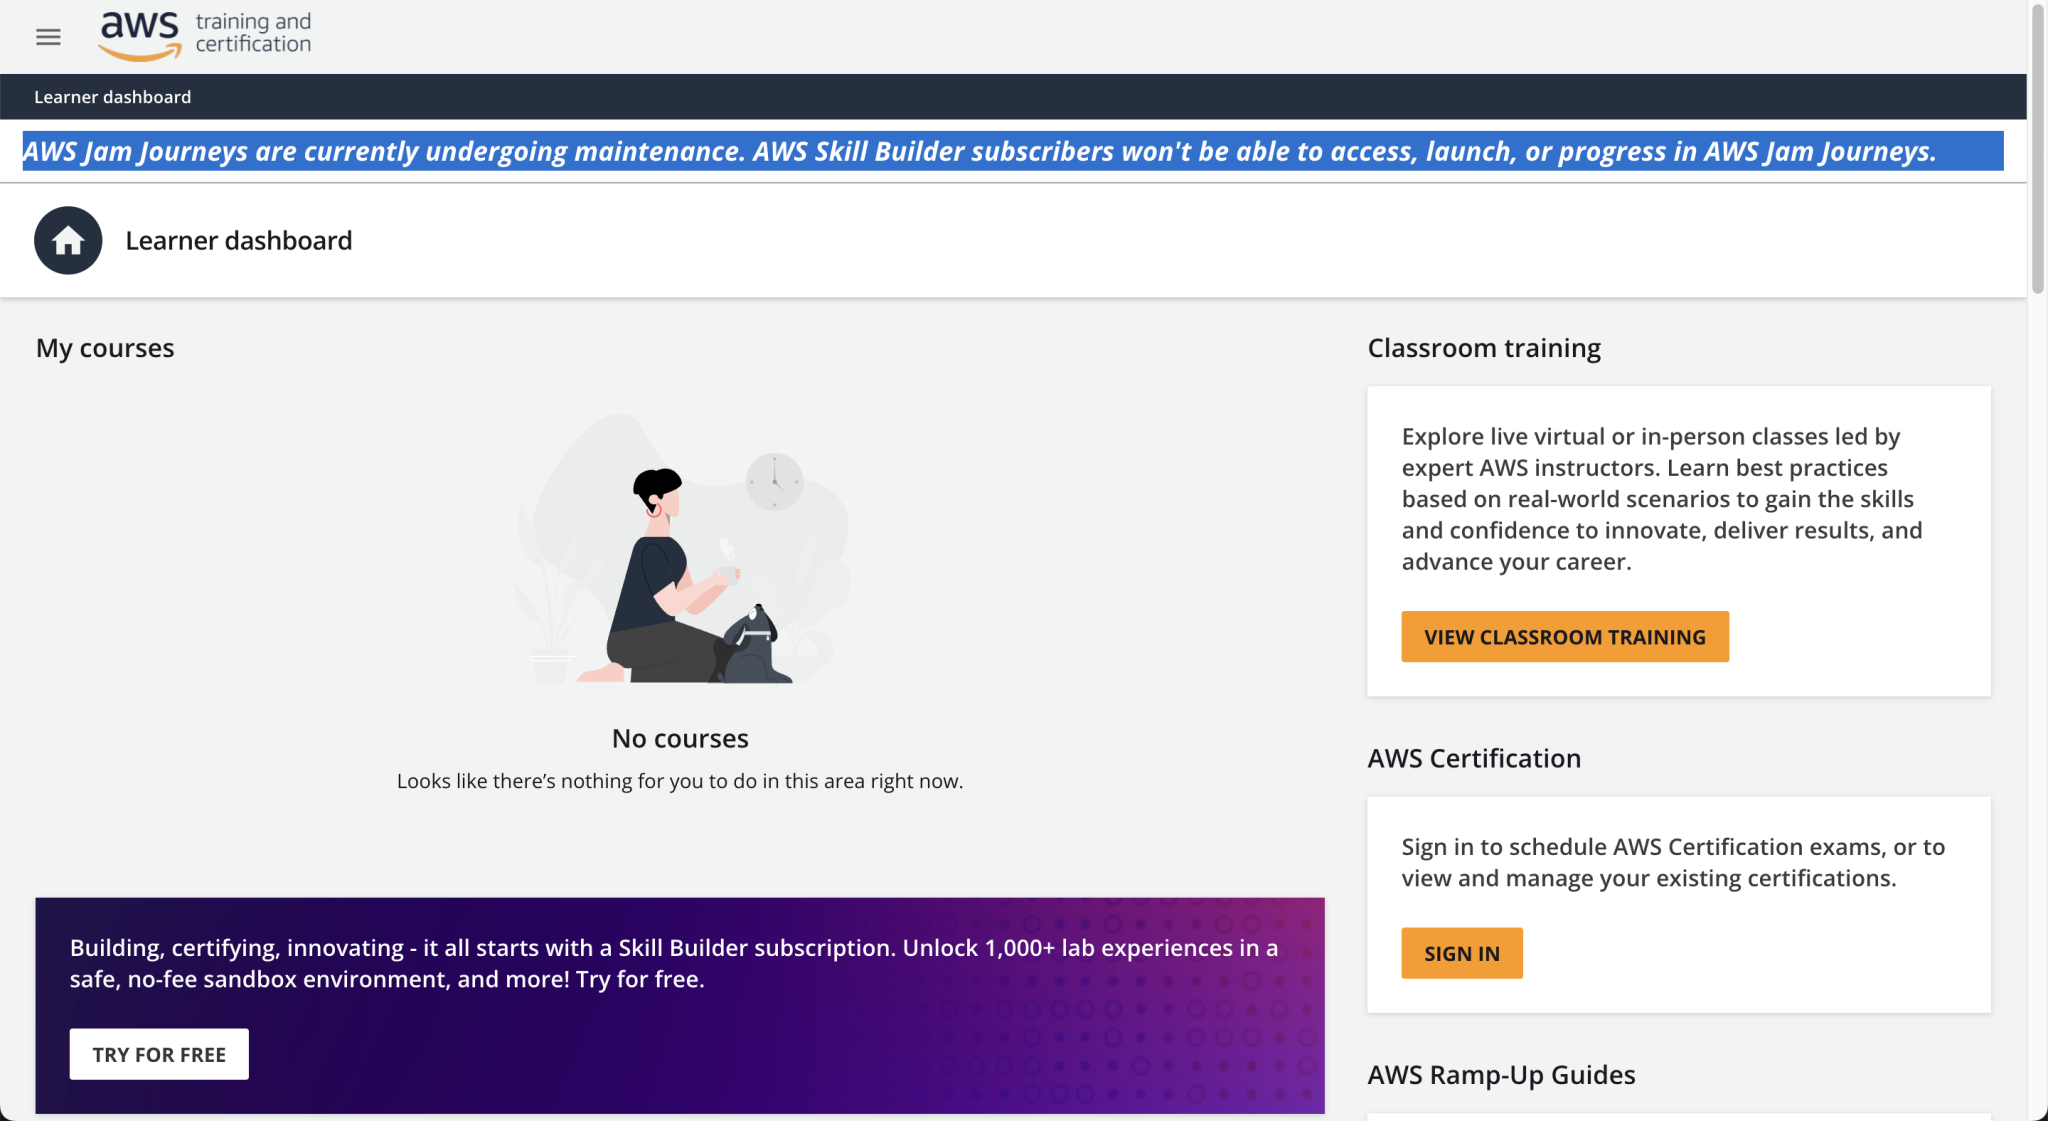Open the AWS Ramp-Up Guides section
This screenshot has height=1121, width=2048.
point(1501,1074)
